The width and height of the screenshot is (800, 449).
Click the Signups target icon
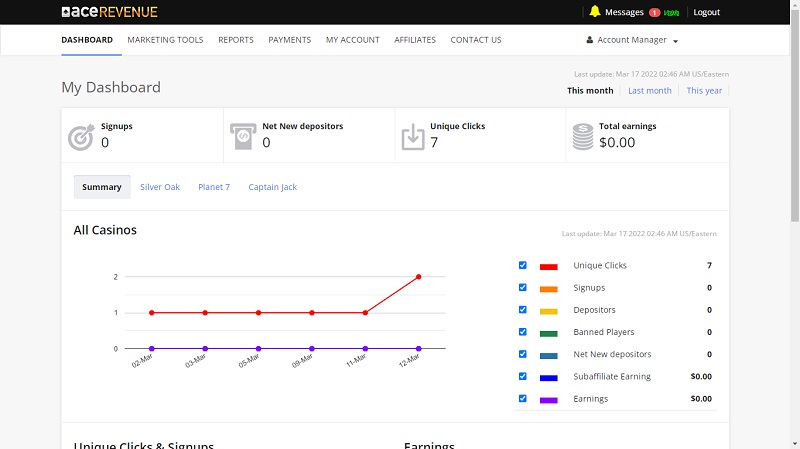pos(81,137)
